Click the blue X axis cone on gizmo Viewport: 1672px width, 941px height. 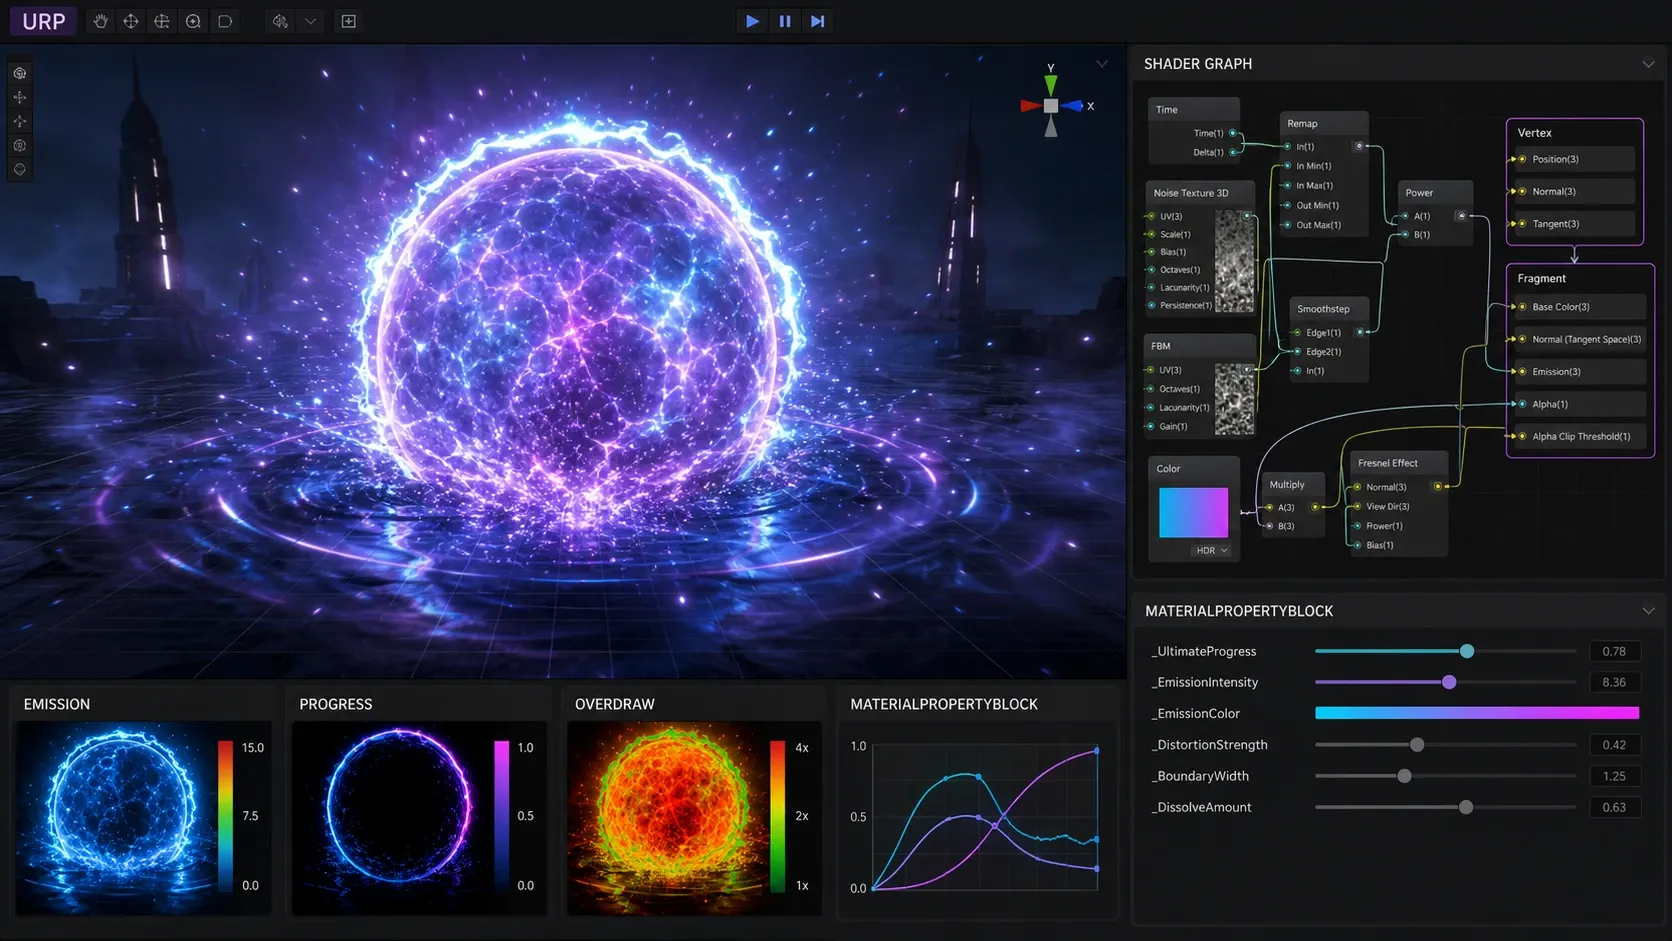click(x=1073, y=105)
